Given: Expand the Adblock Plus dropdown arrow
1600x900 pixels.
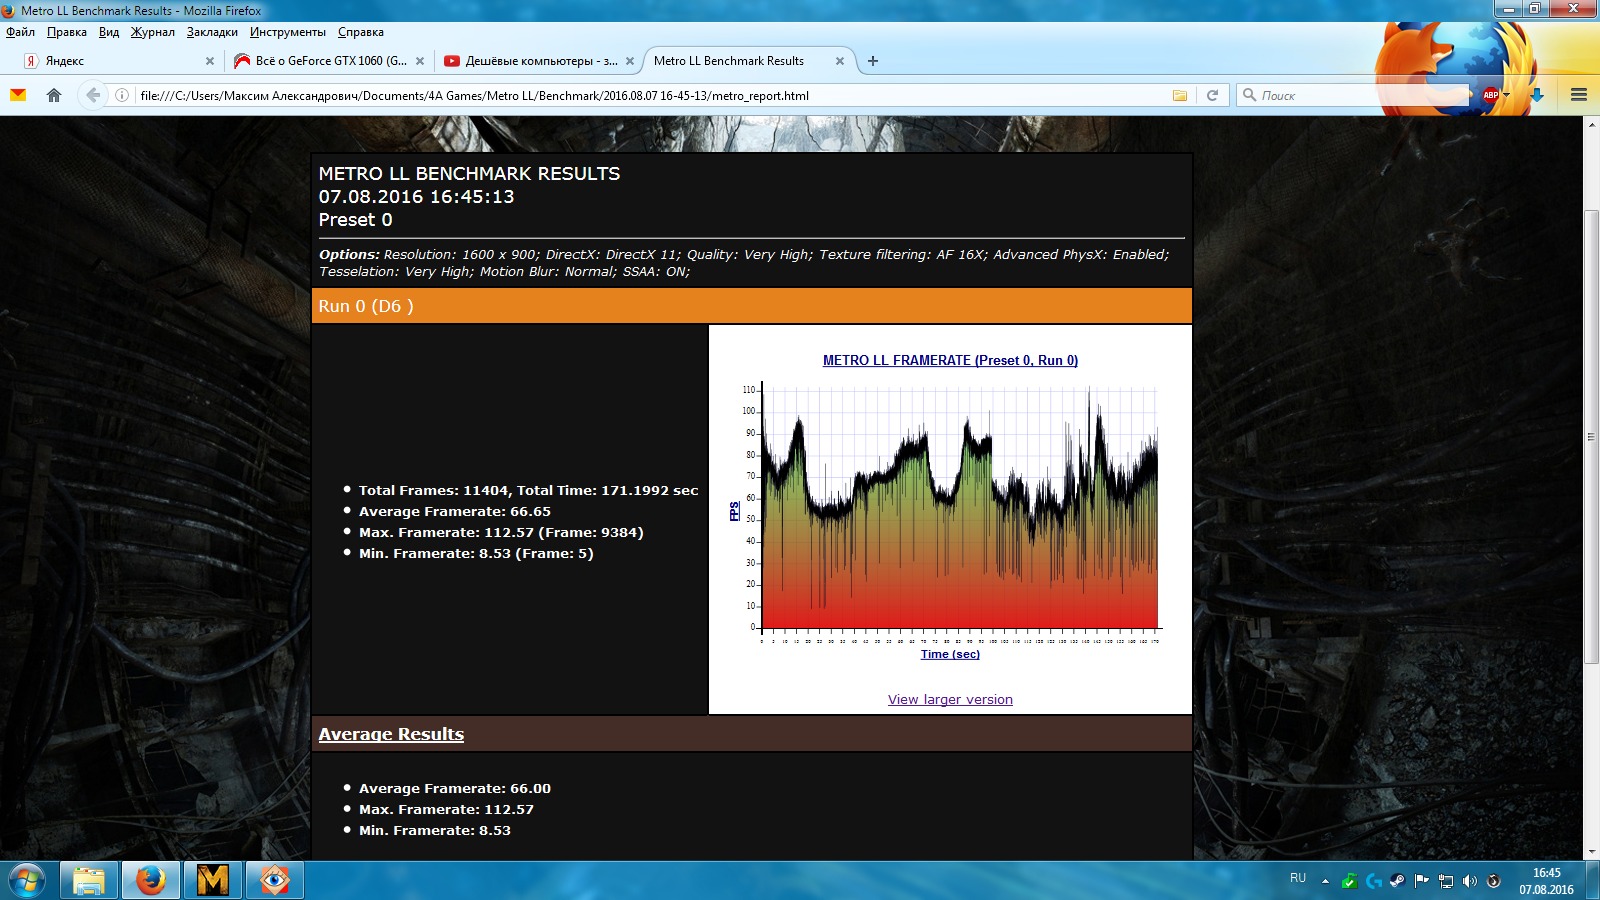Looking at the screenshot, I should coord(1506,95).
